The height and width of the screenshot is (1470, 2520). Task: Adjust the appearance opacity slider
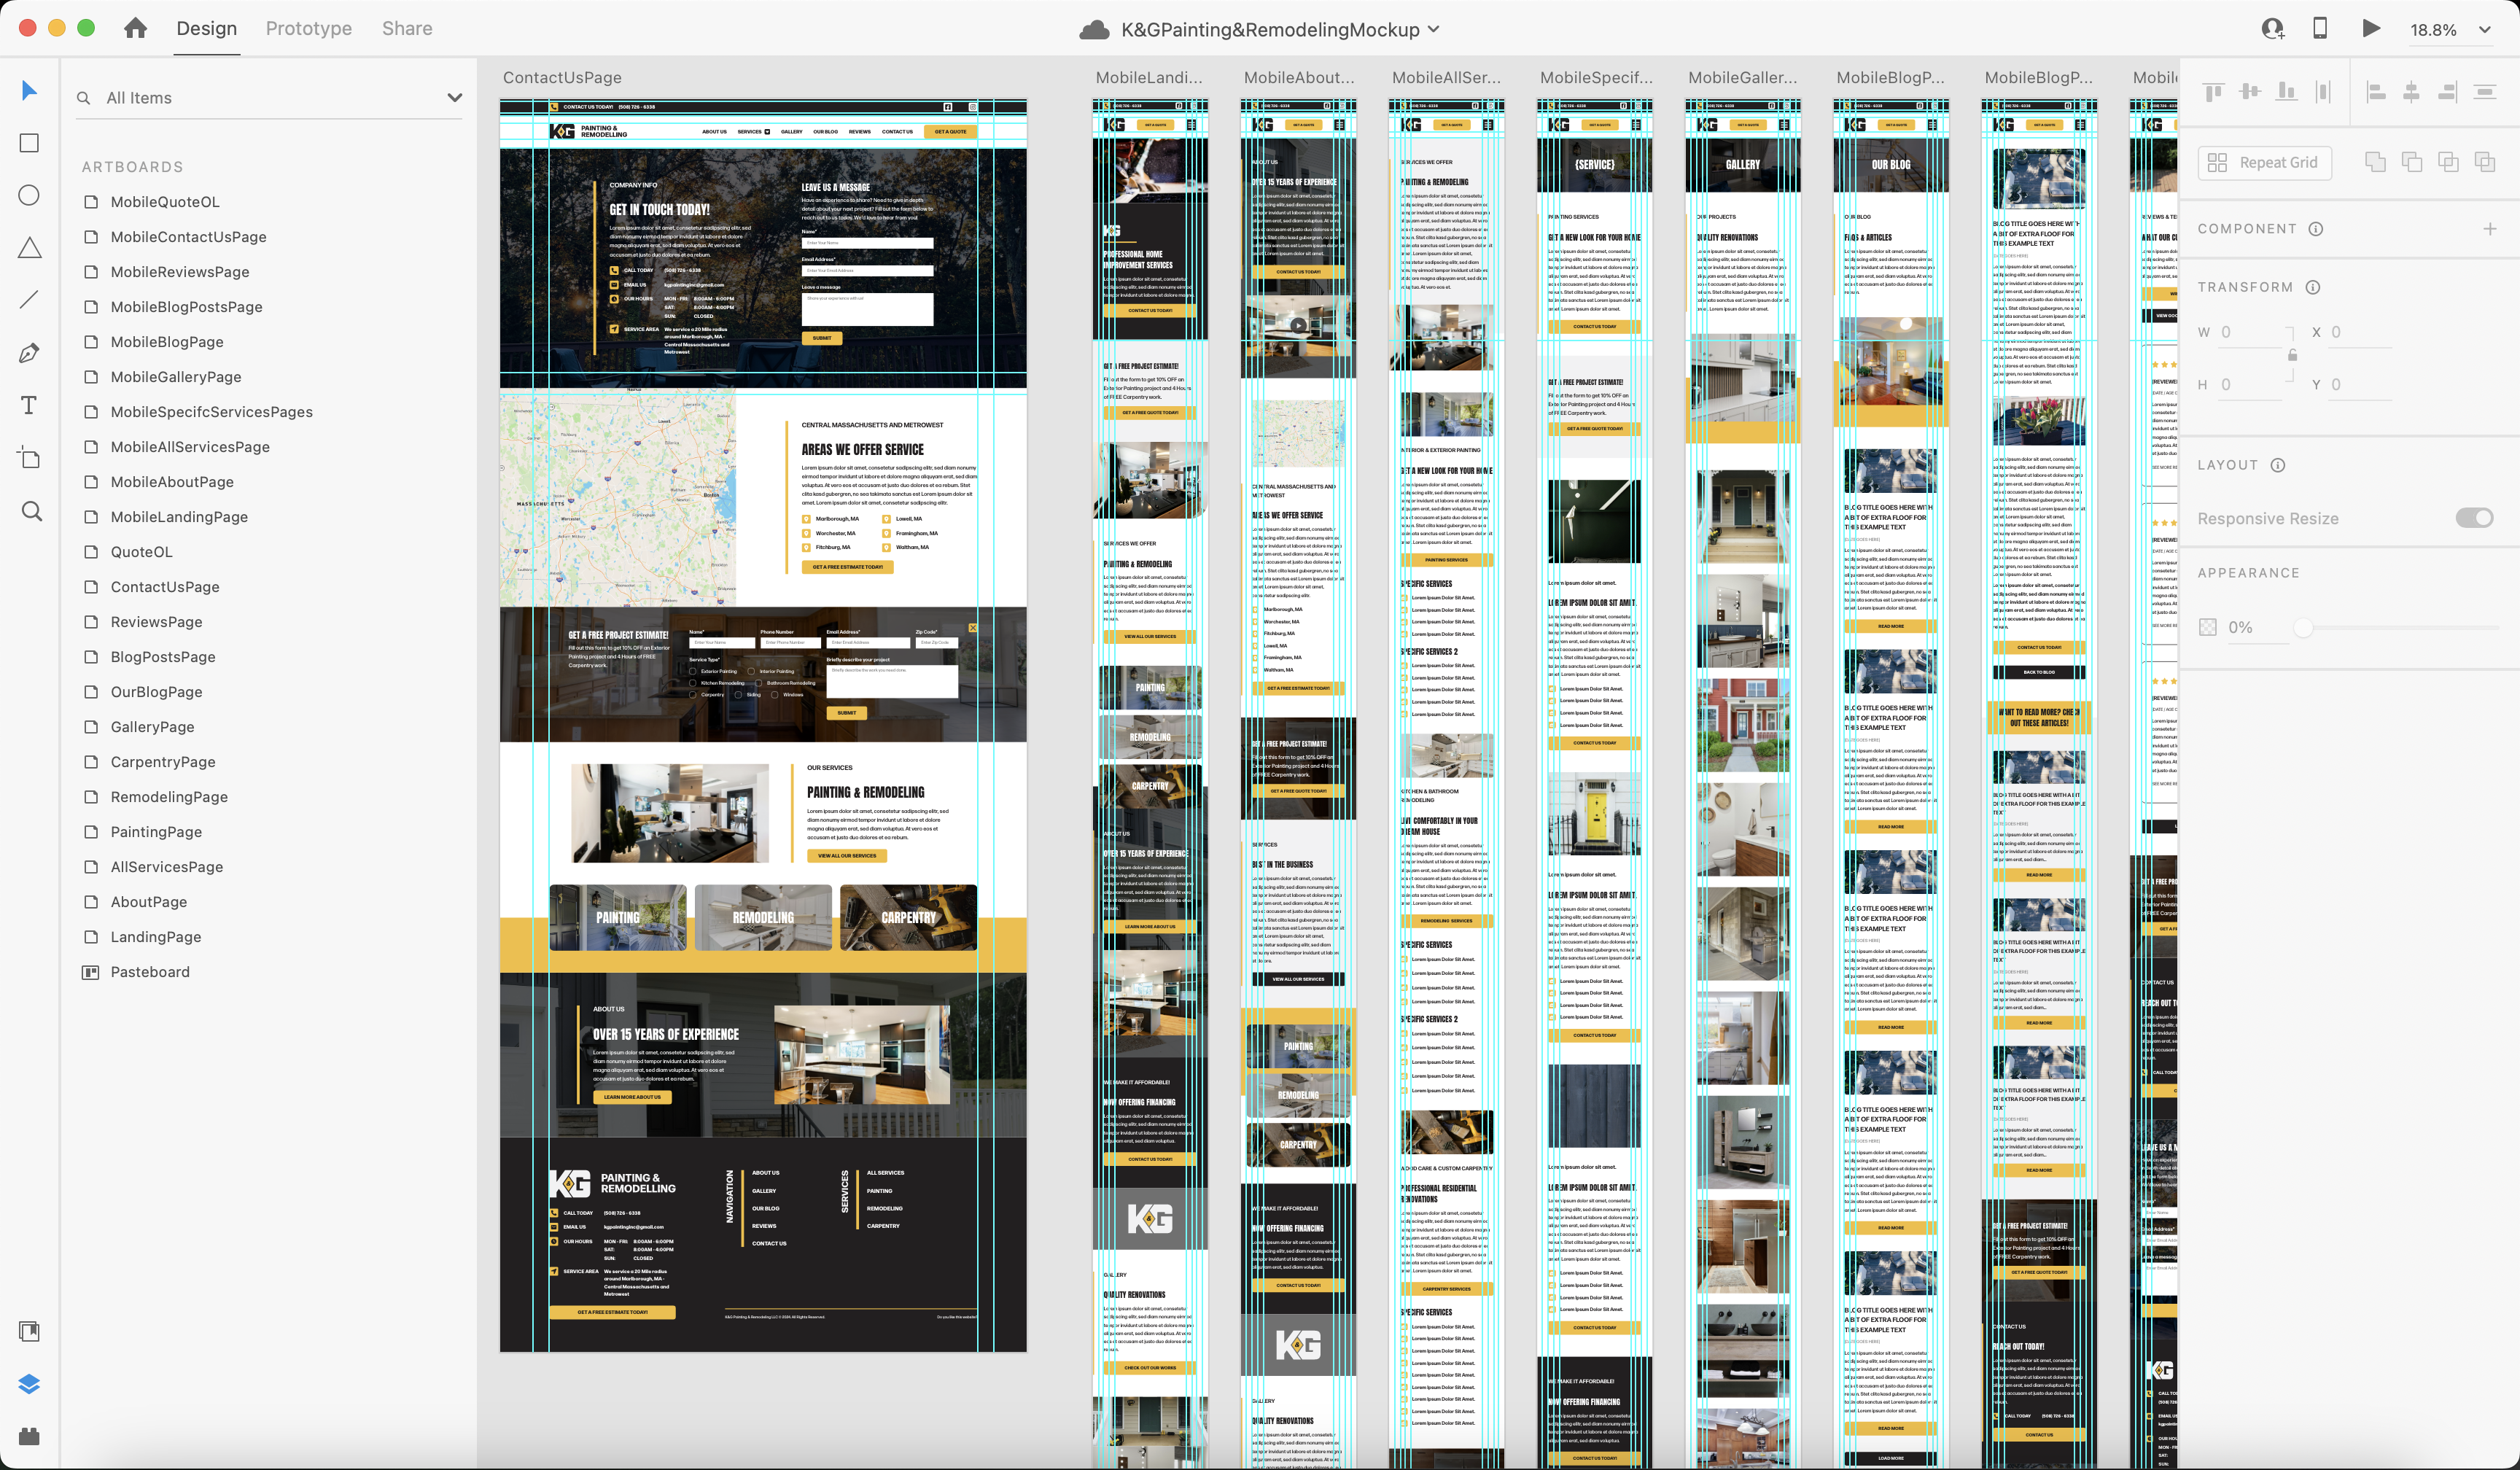(2304, 628)
